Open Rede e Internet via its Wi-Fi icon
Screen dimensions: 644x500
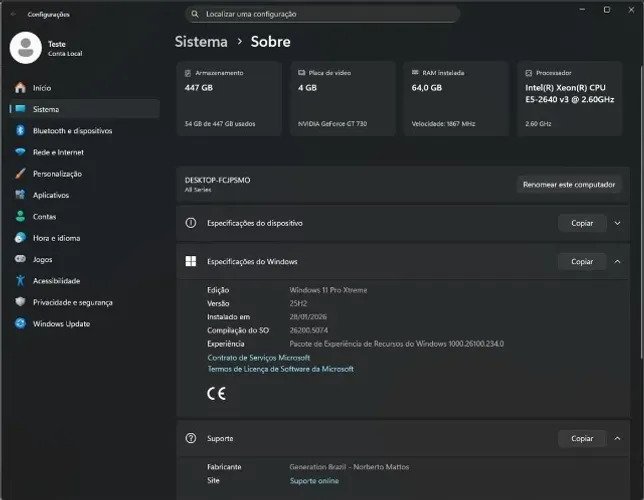[x=20, y=152]
